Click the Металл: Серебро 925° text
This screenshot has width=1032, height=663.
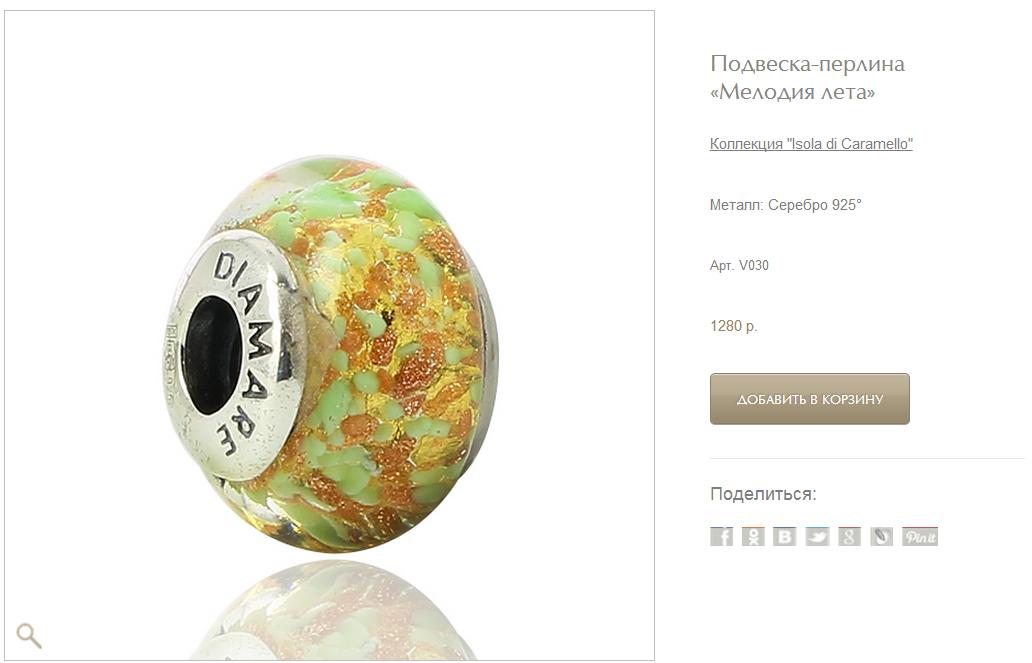pyautogui.click(x=785, y=205)
